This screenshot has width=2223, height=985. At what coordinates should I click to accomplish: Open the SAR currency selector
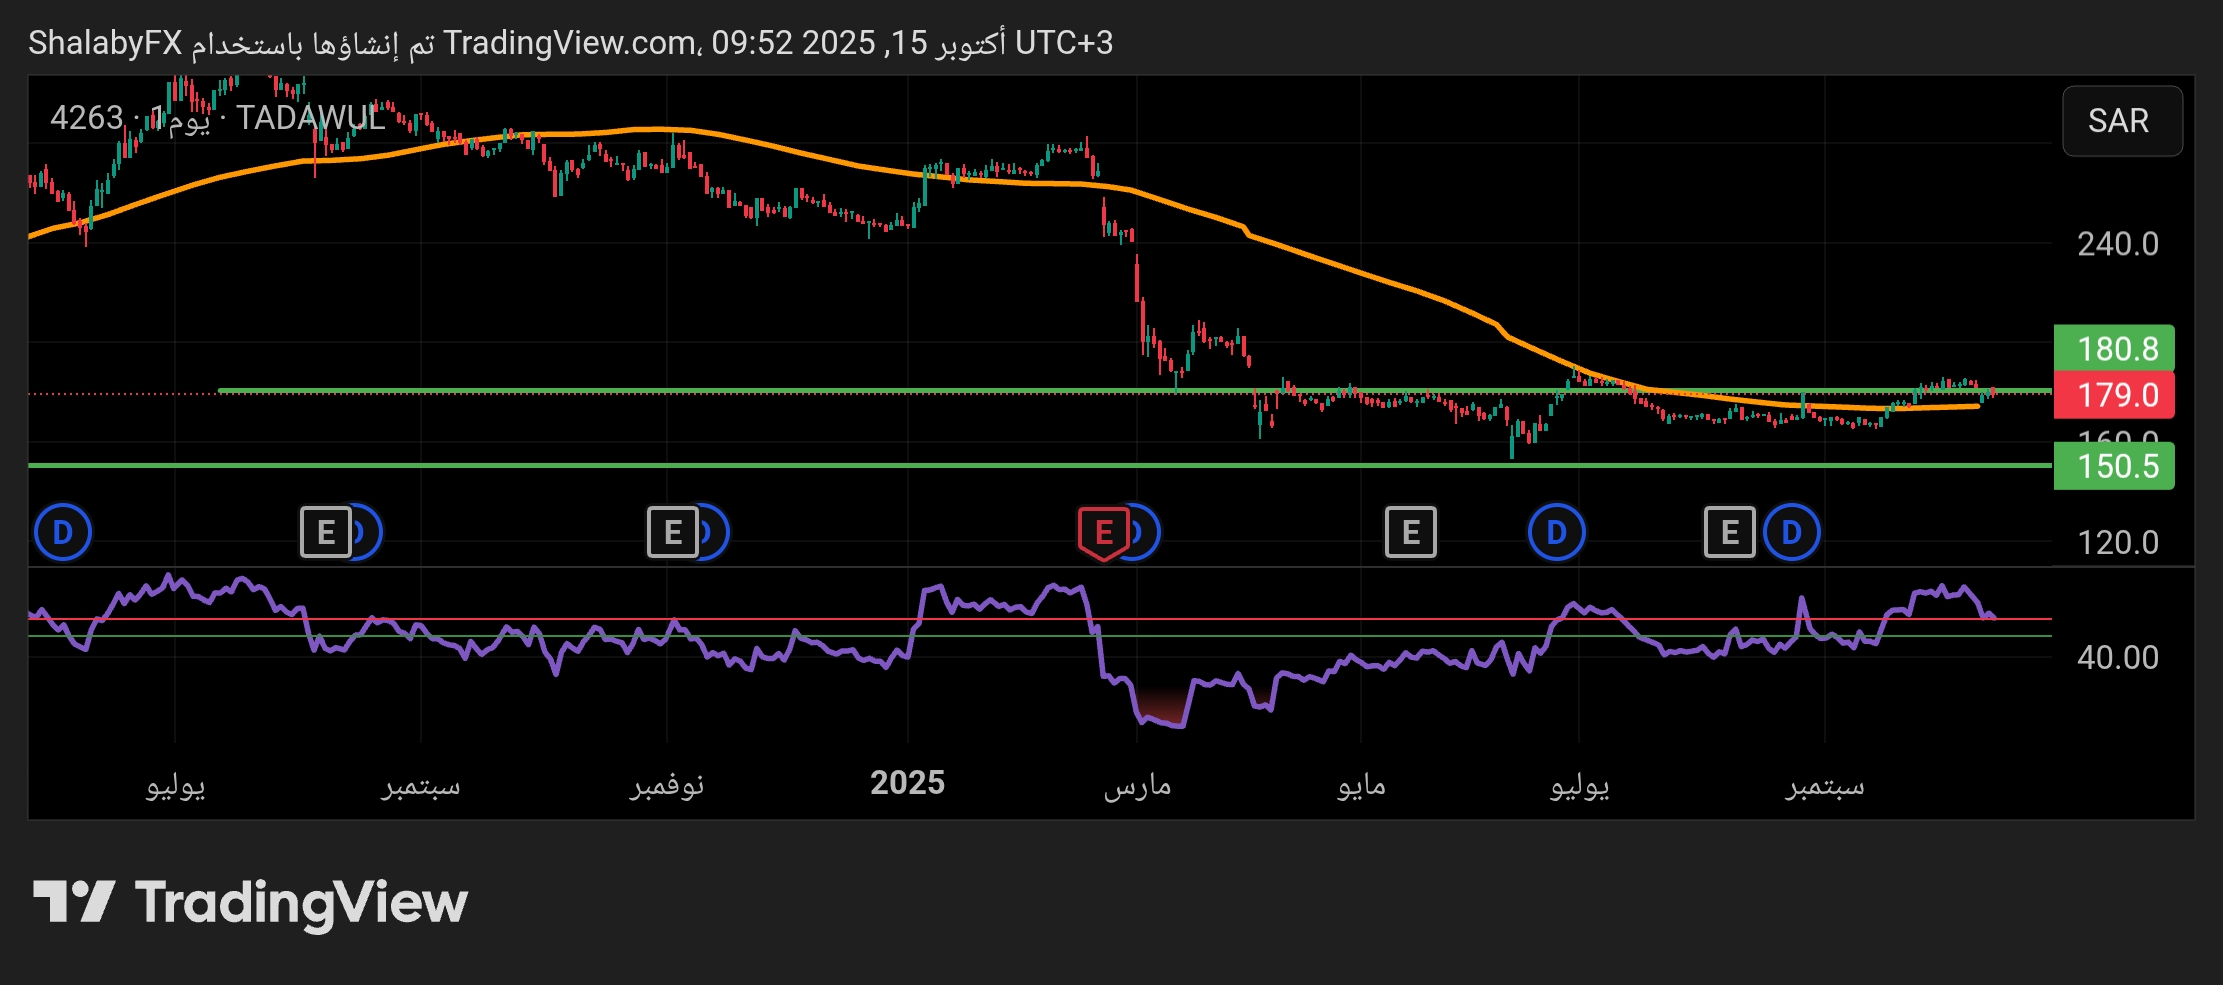click(2121, 121)
